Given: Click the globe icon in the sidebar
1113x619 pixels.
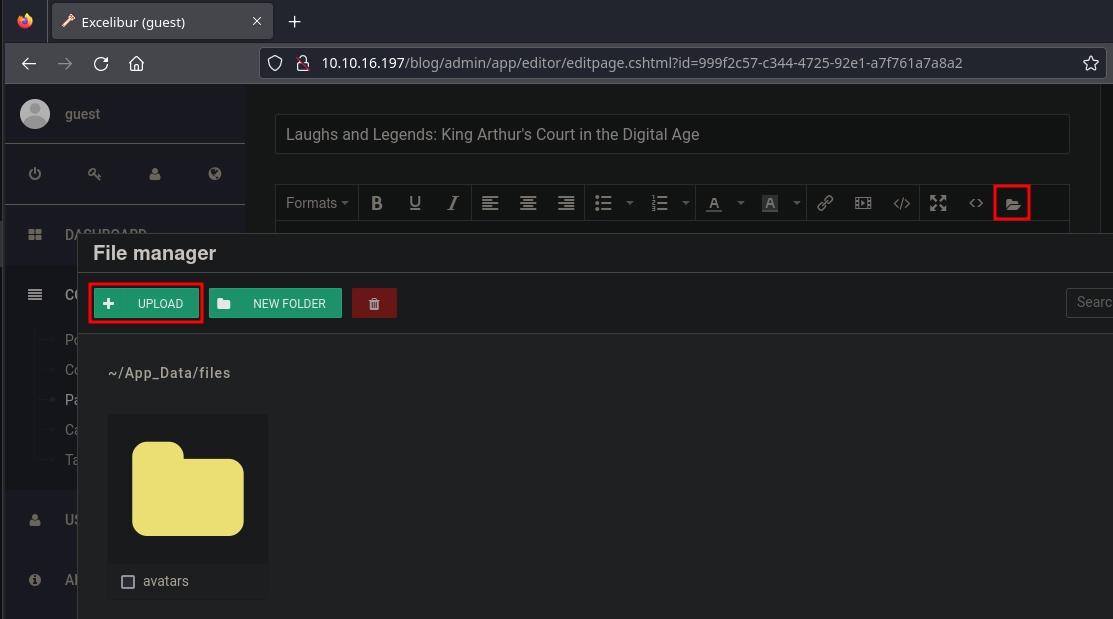Looking at the screenshot, I should coord(214,173).
